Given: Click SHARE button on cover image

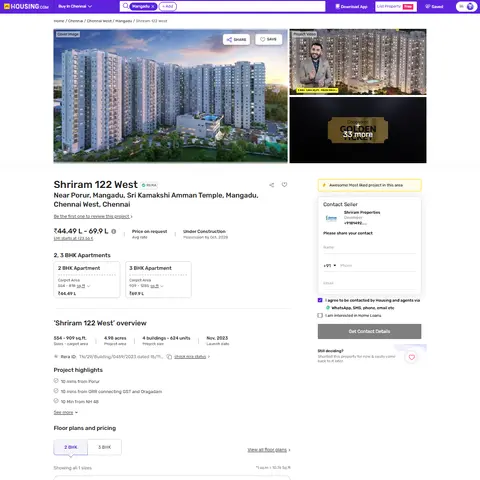Looking at the screenshot, I should click(x=236, y=39).
